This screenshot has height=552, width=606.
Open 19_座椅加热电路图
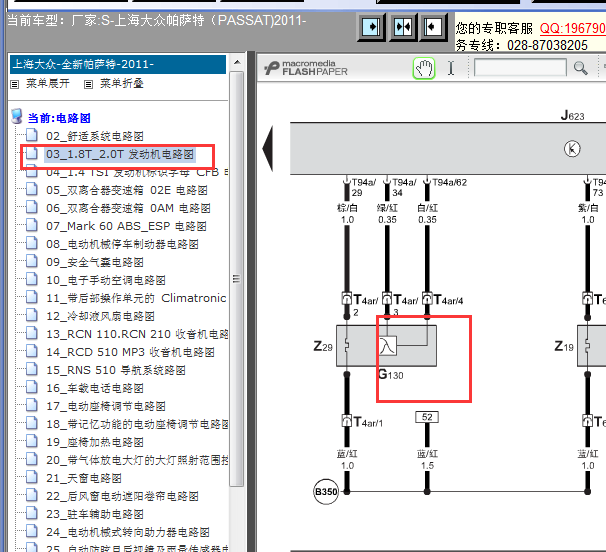click(95, 442)
